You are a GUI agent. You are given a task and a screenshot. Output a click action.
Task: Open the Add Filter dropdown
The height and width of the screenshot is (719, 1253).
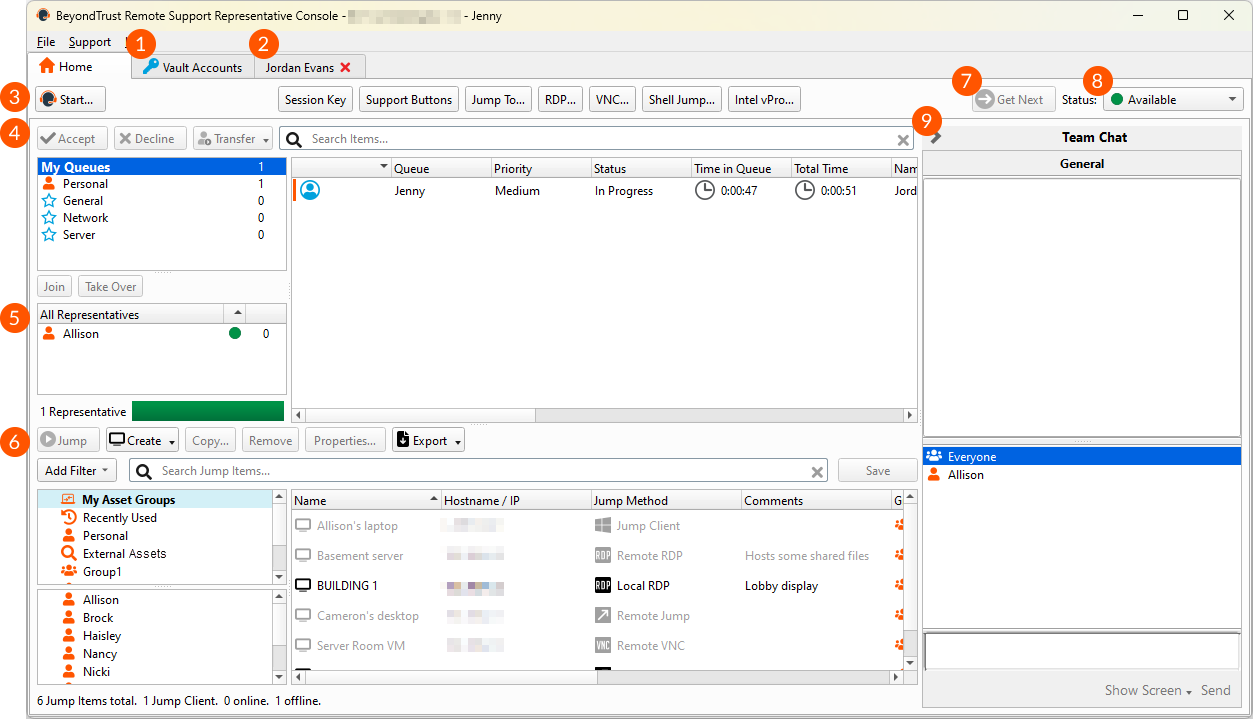click(77, 470)
